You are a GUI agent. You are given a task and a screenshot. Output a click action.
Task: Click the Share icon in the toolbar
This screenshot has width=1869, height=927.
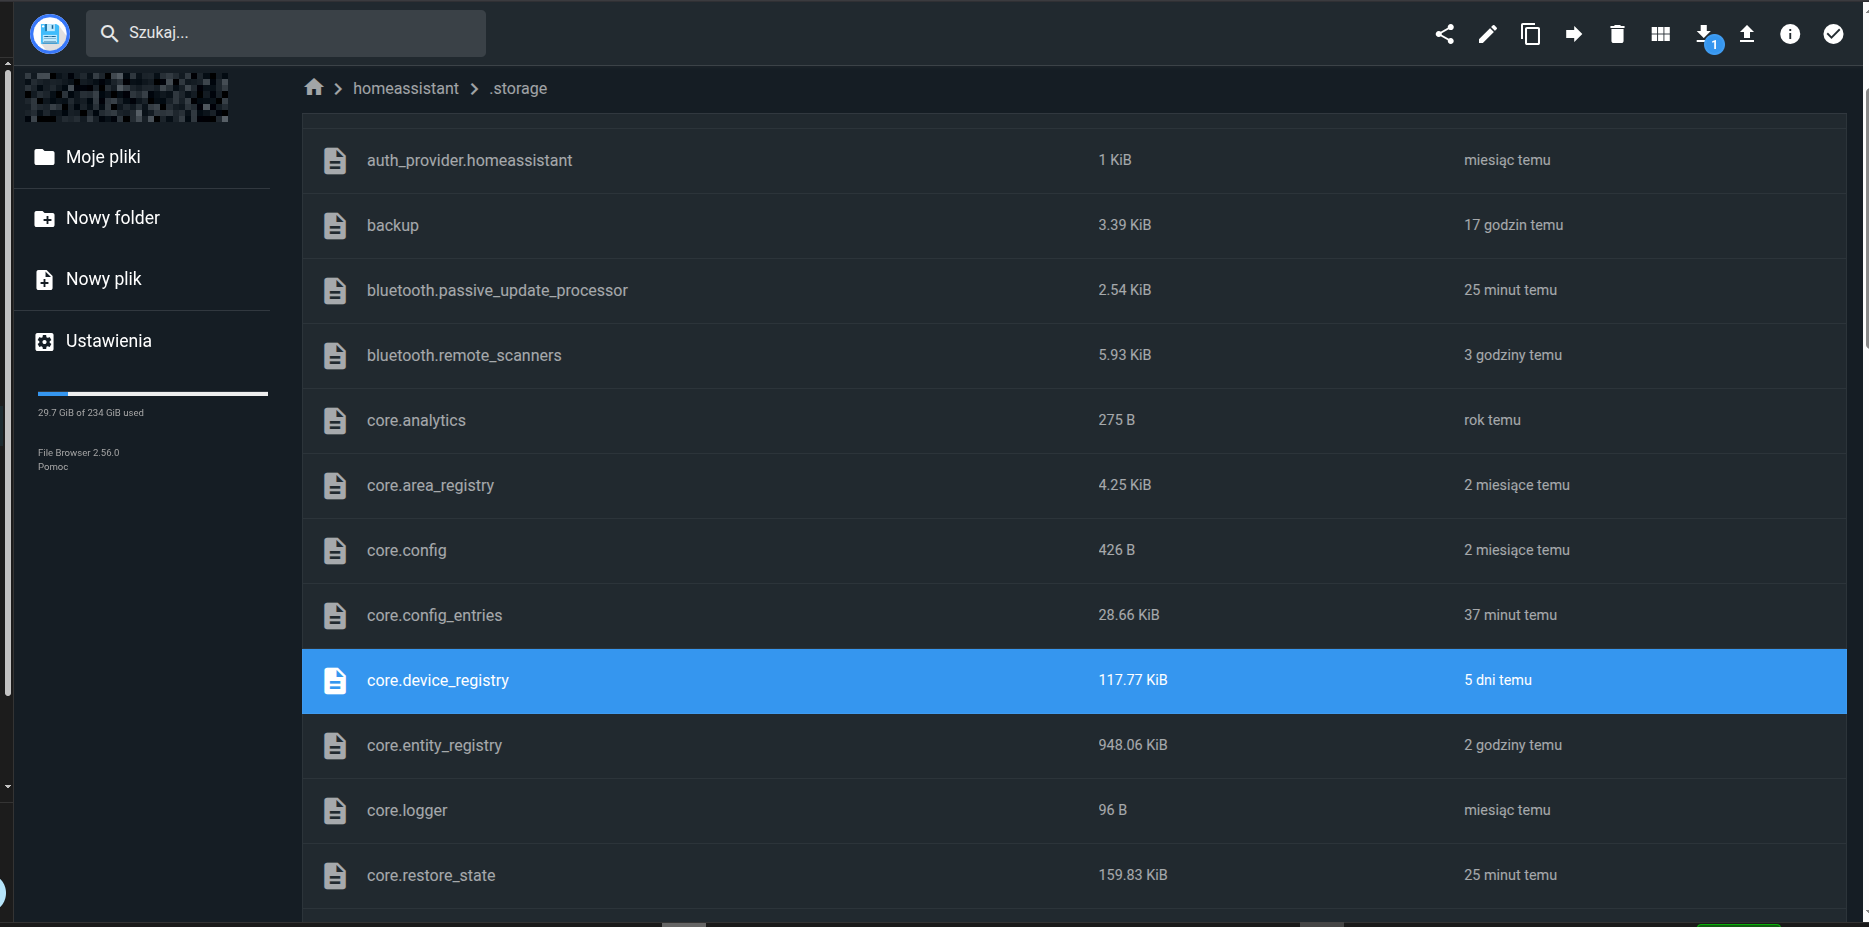pyautogui.click(x=1444, y=34)
